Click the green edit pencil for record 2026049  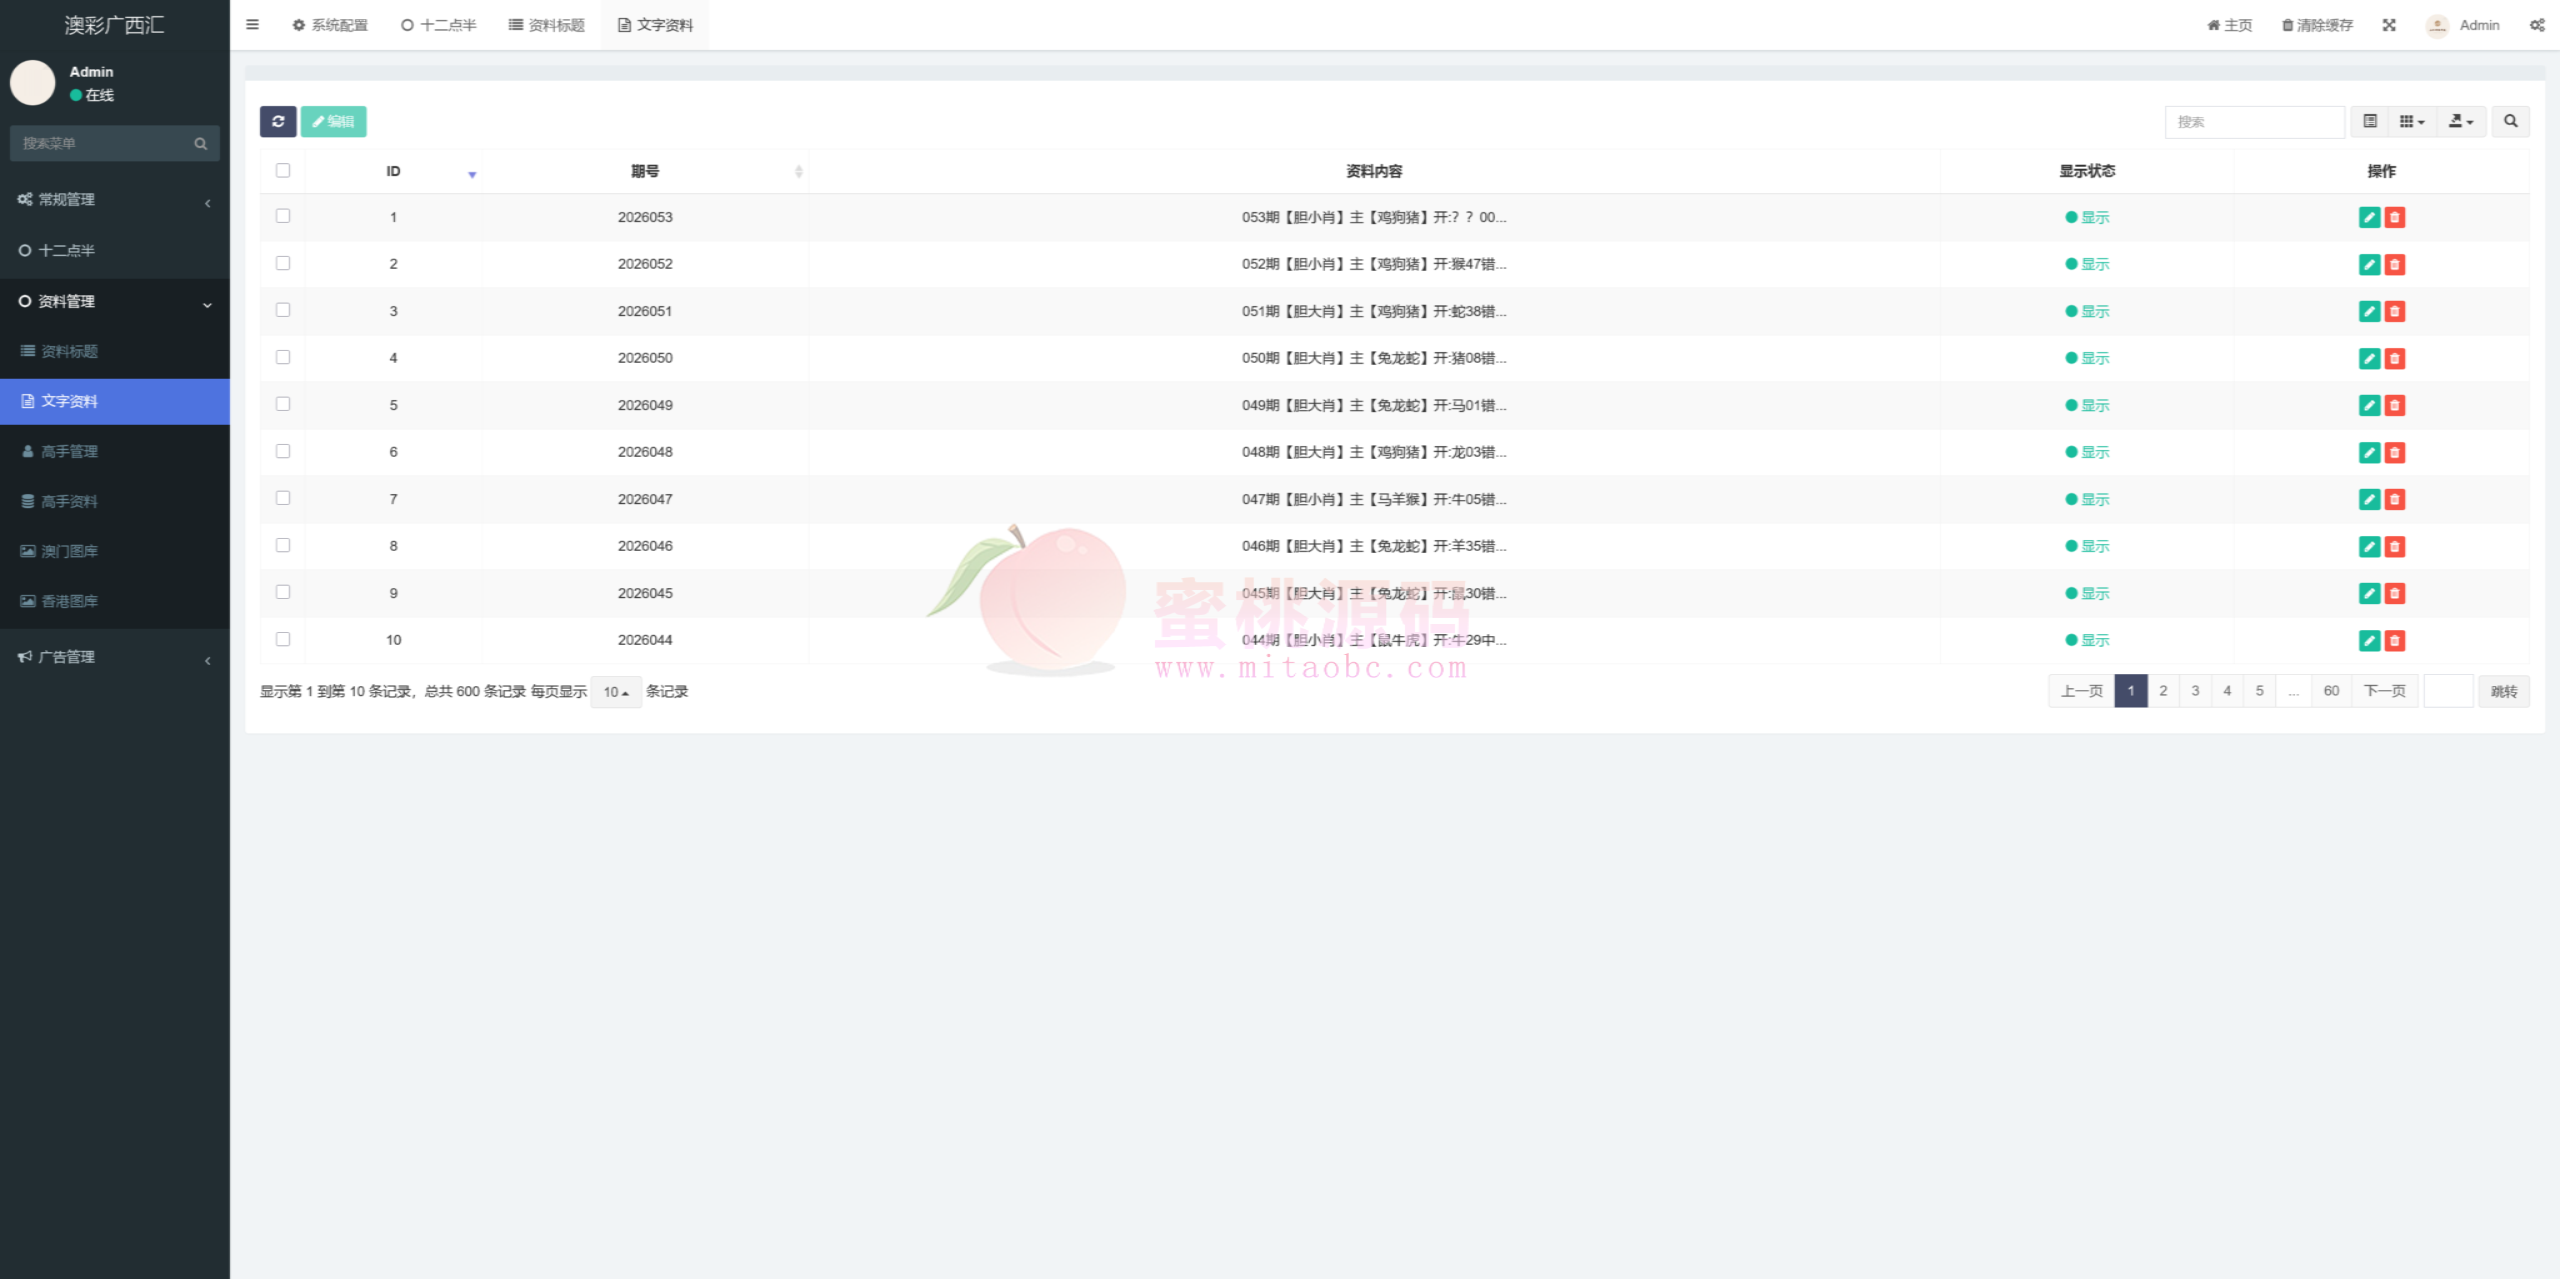2369,405
